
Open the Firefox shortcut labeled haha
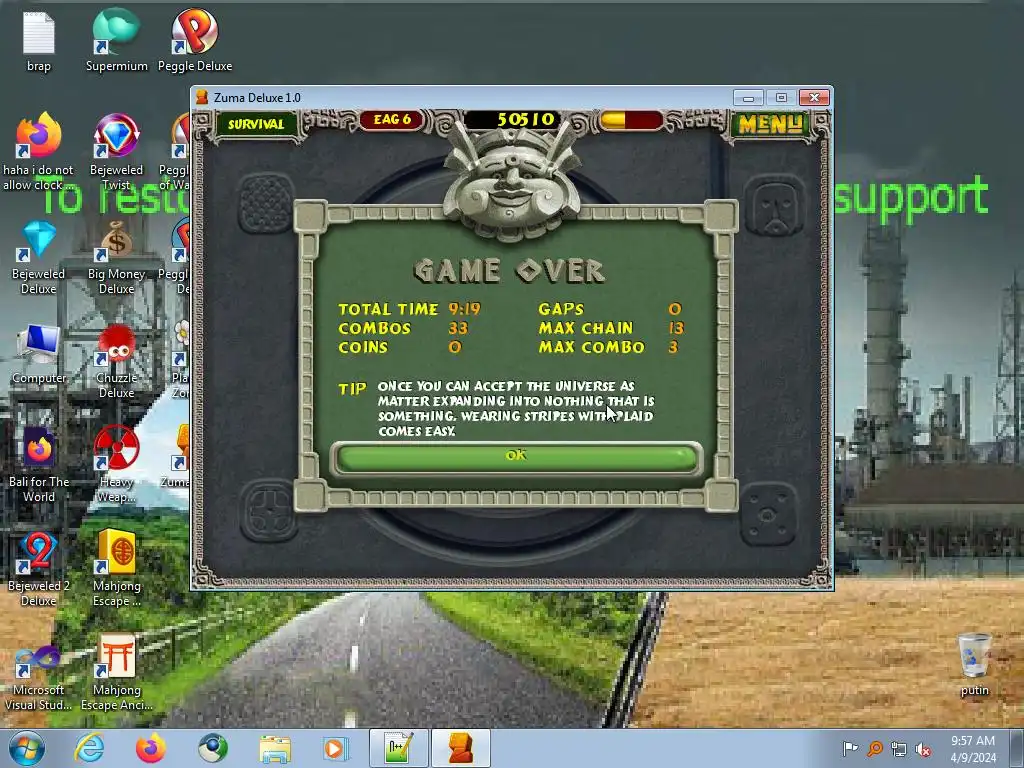(39, 152)
